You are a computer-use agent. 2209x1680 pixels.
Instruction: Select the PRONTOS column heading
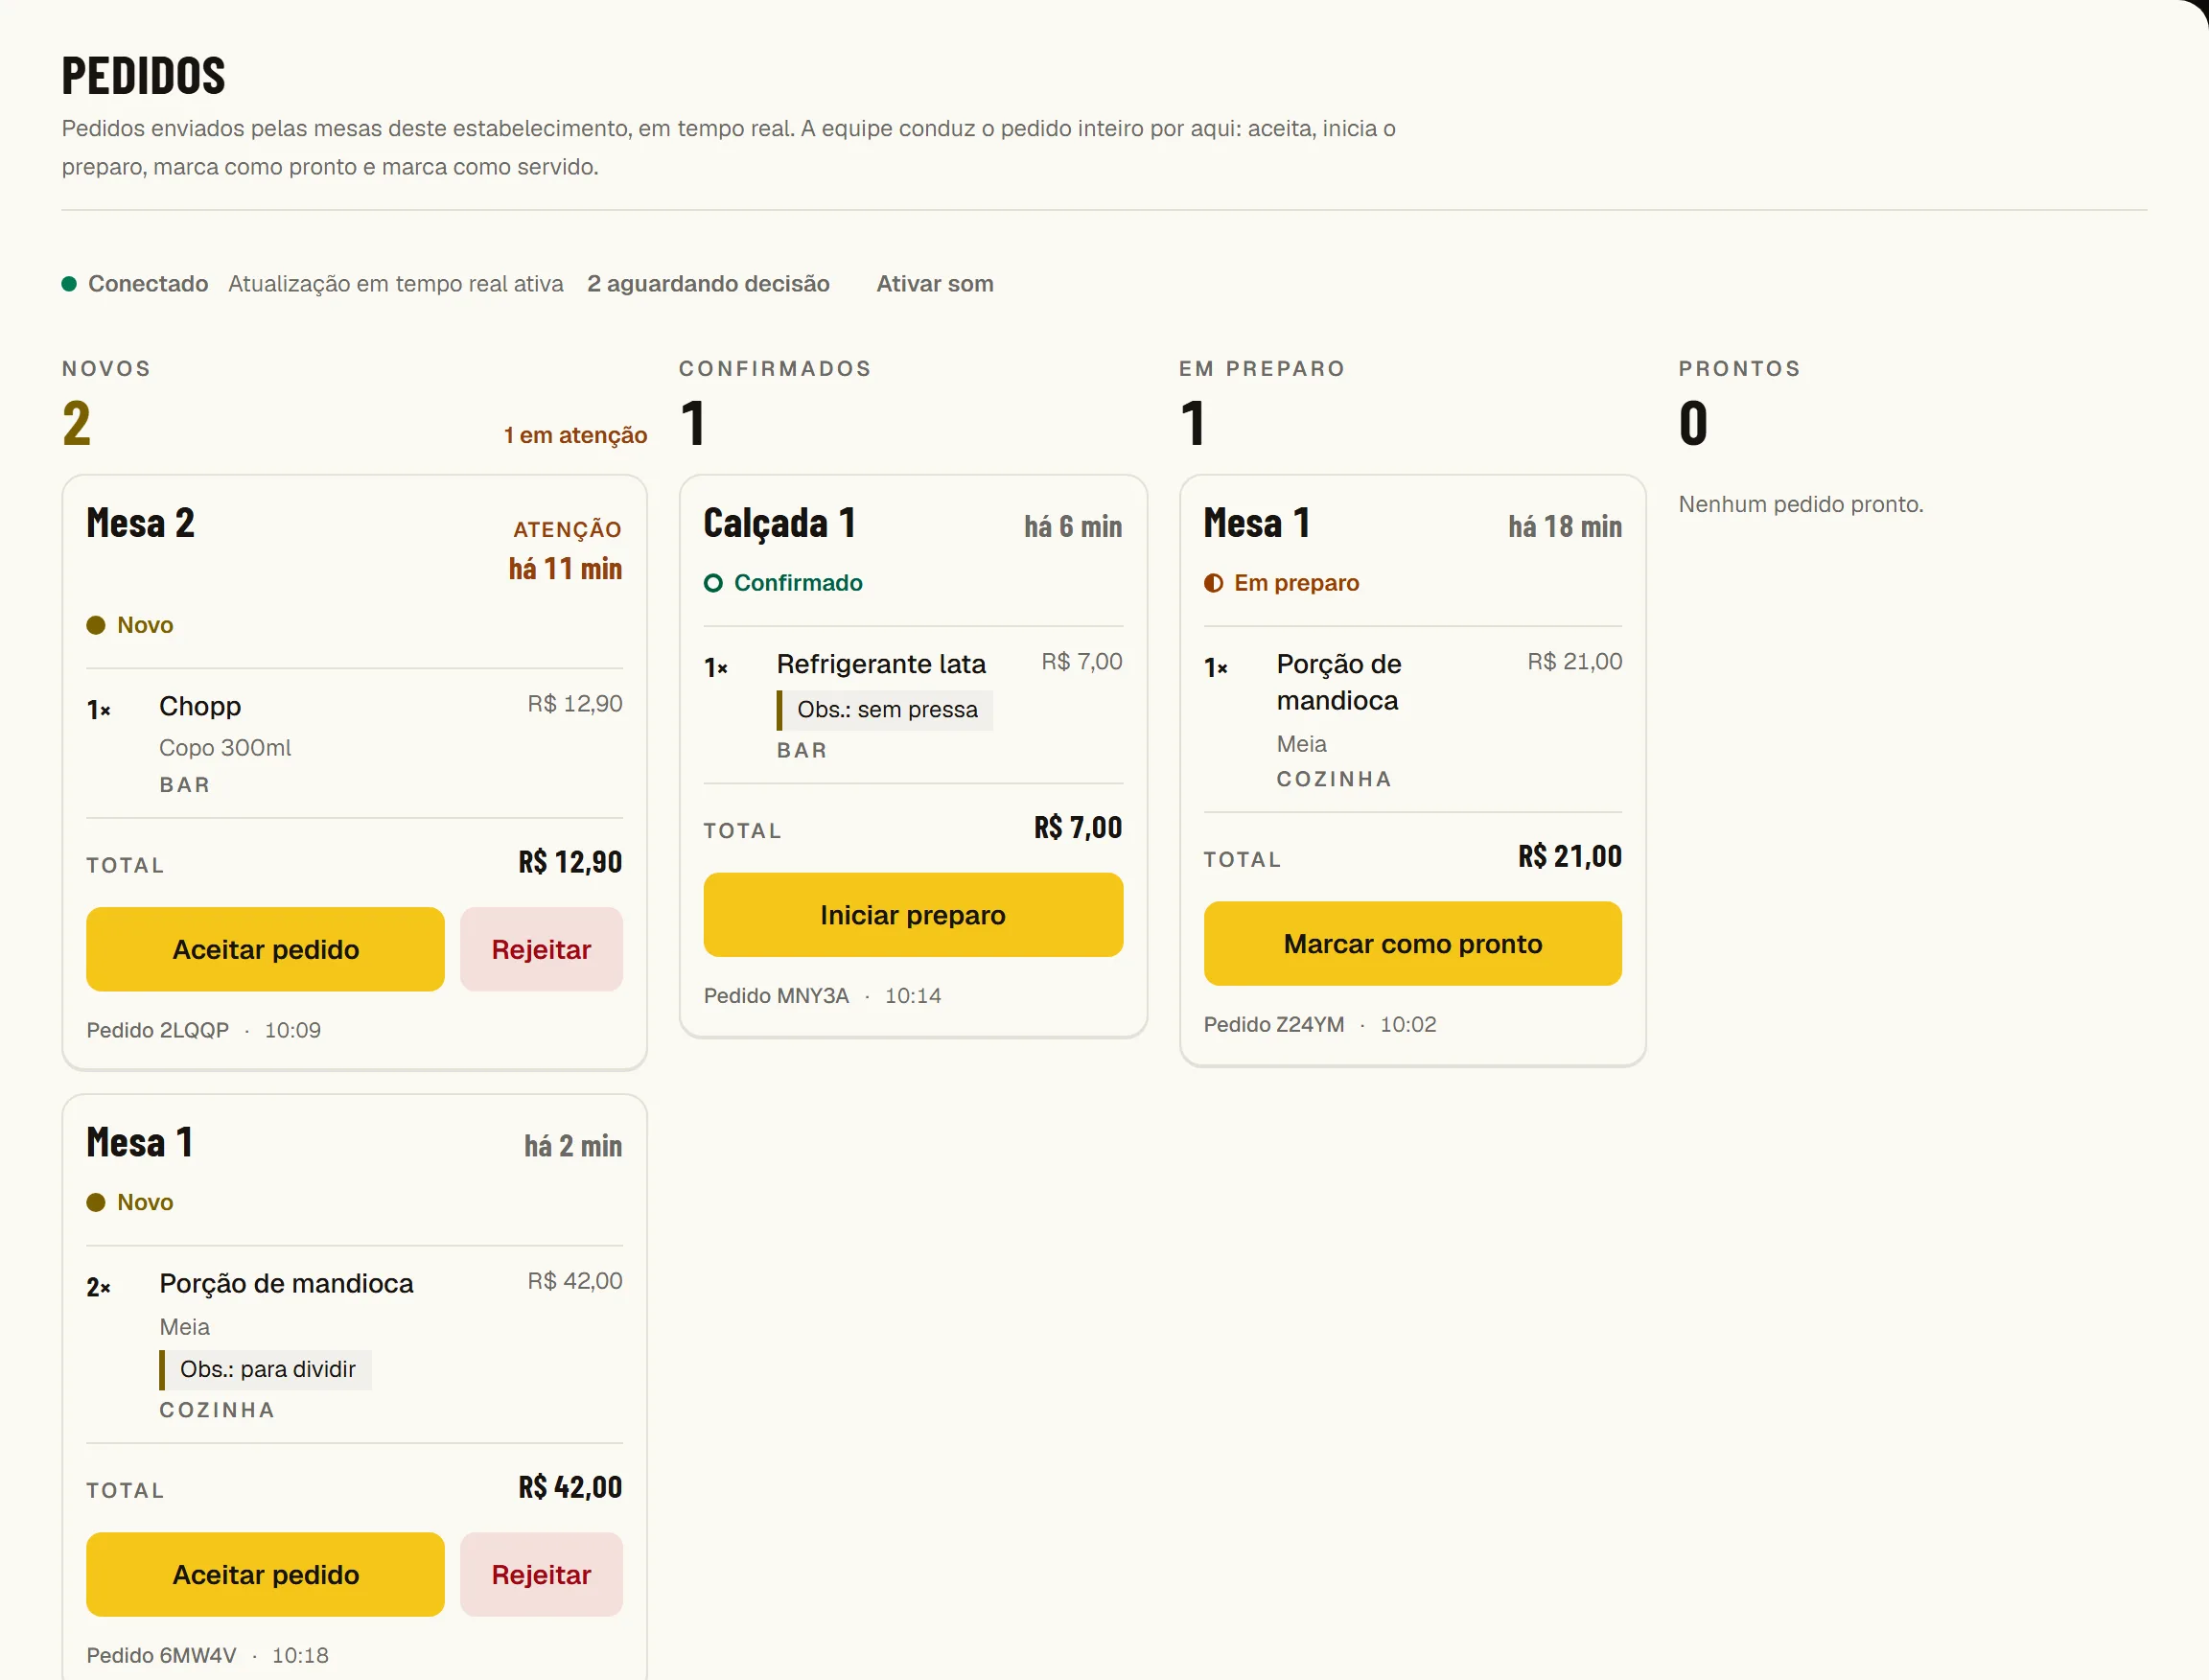(x=1739, y=368)
